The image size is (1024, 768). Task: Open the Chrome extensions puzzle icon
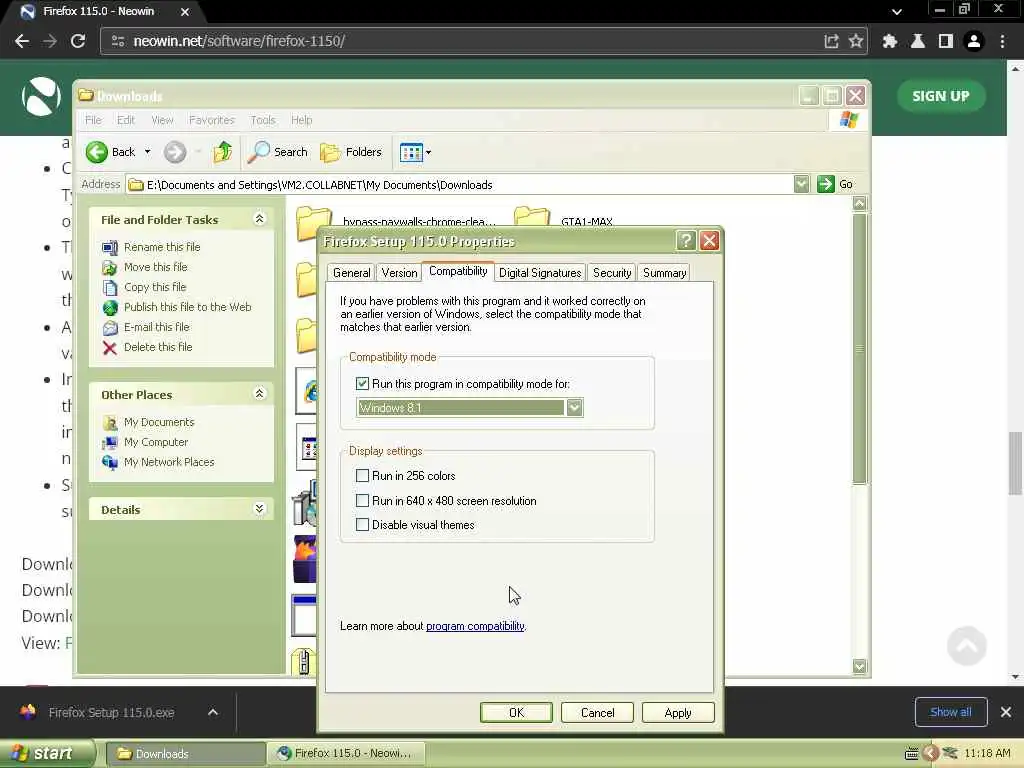(x=889, y=41)
